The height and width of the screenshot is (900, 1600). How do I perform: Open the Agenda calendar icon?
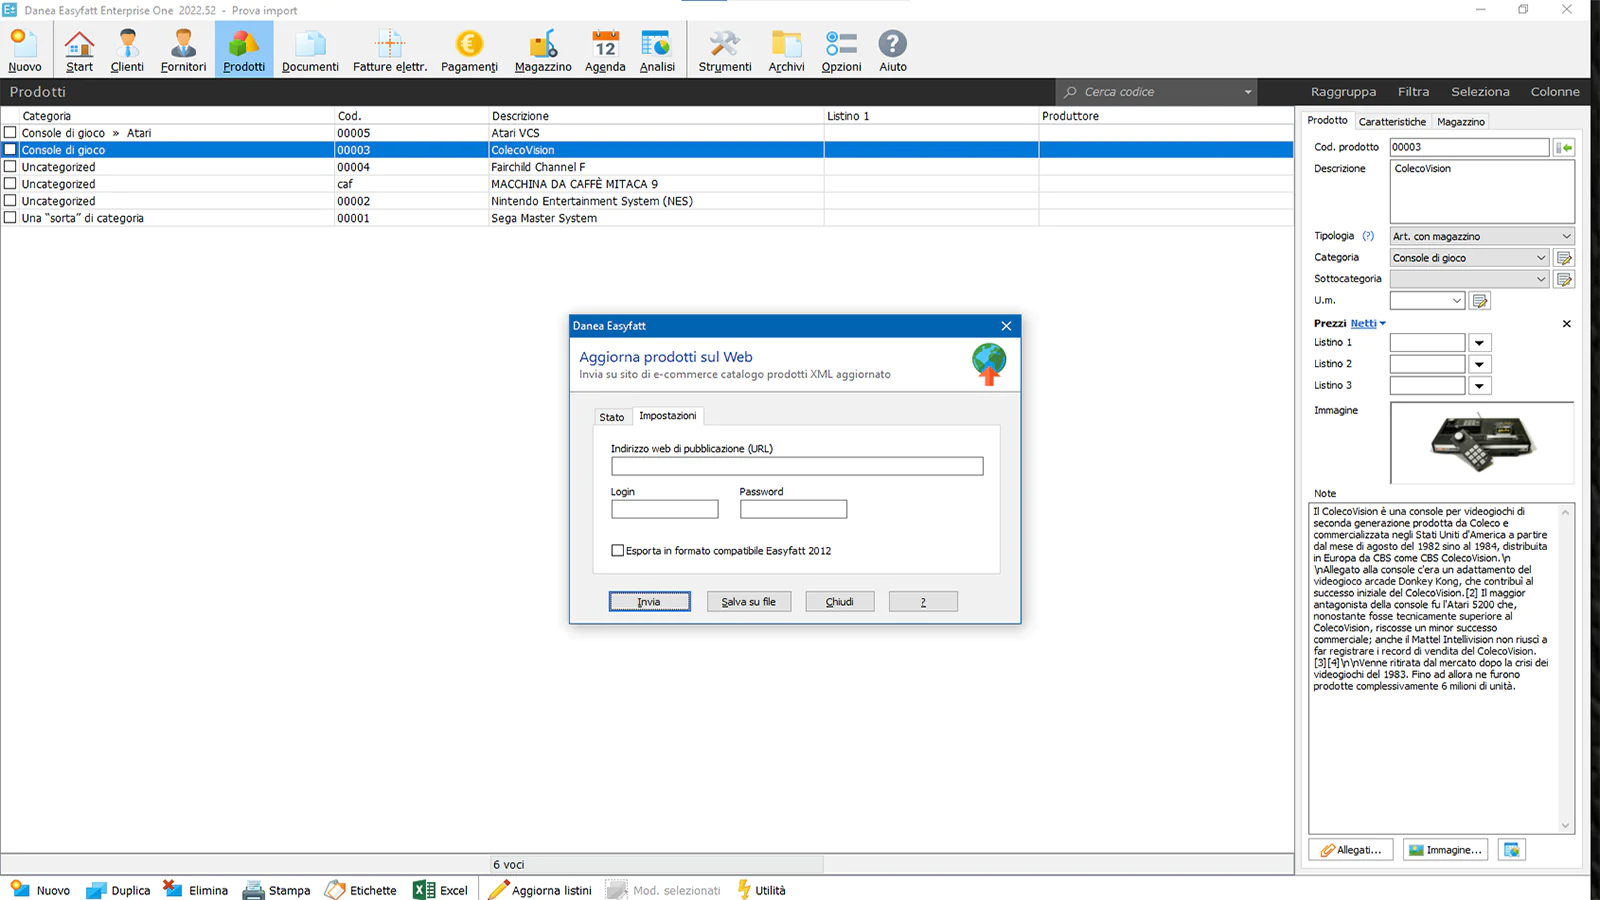605,50
